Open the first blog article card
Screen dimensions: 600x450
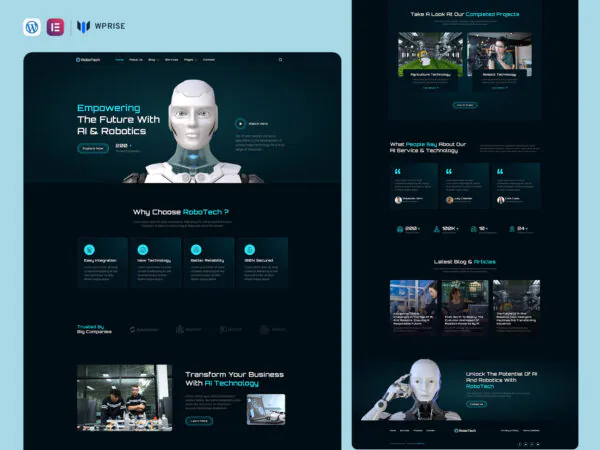(413, 308)
